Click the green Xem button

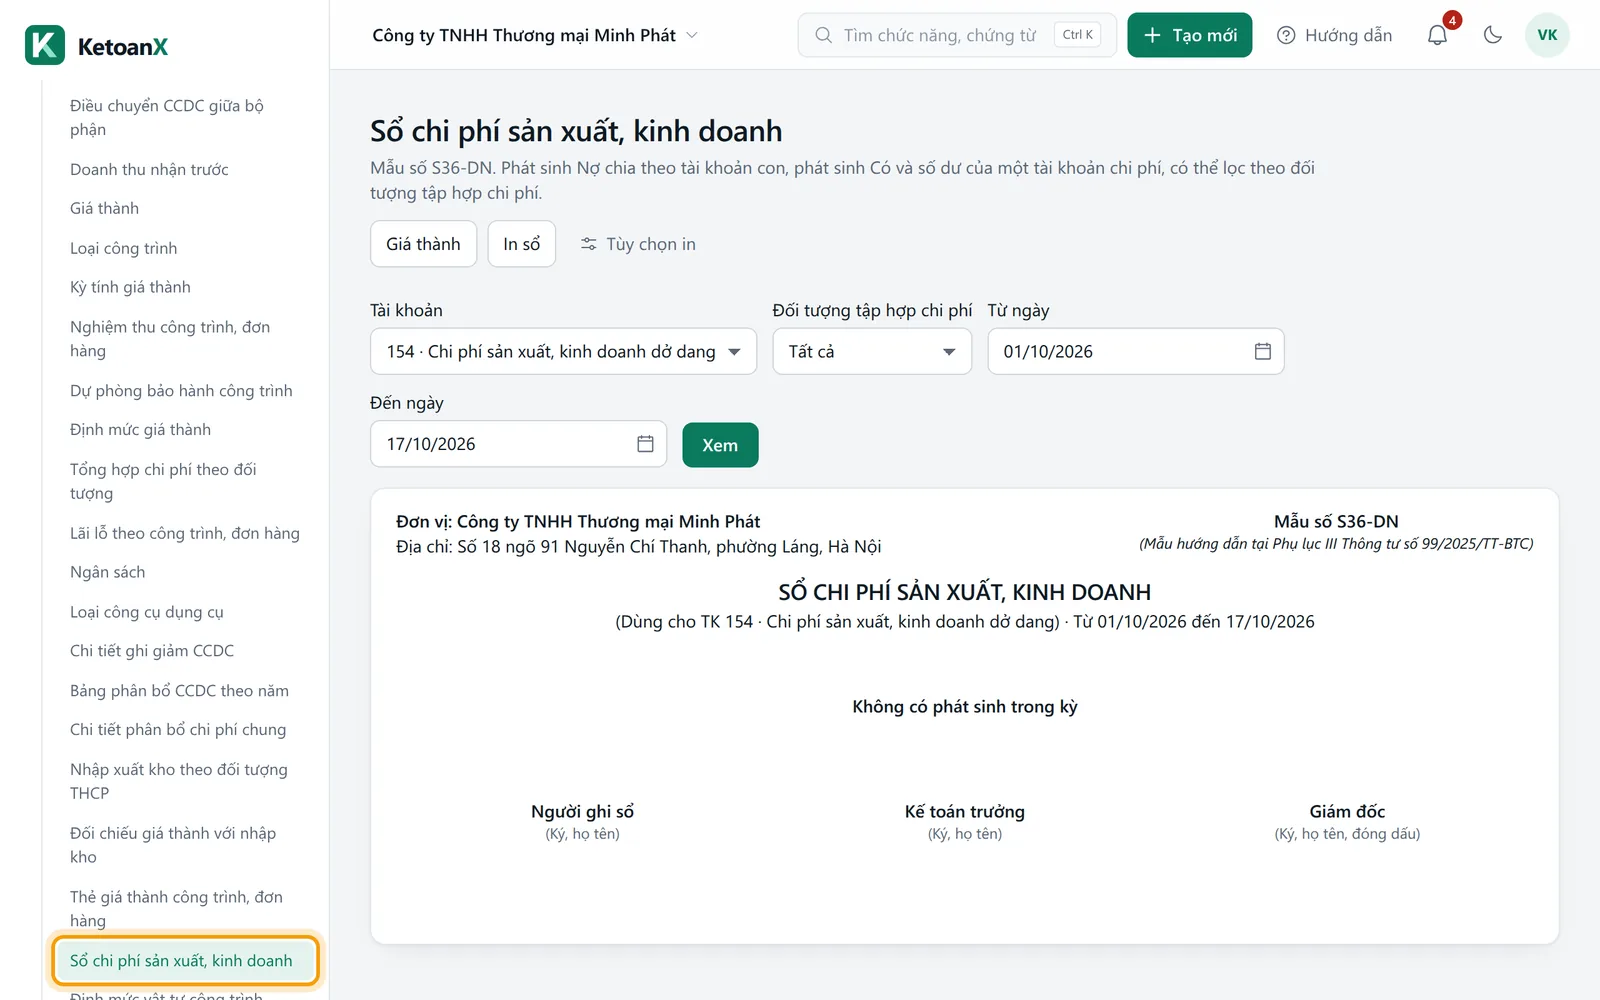tap(720, 445)
